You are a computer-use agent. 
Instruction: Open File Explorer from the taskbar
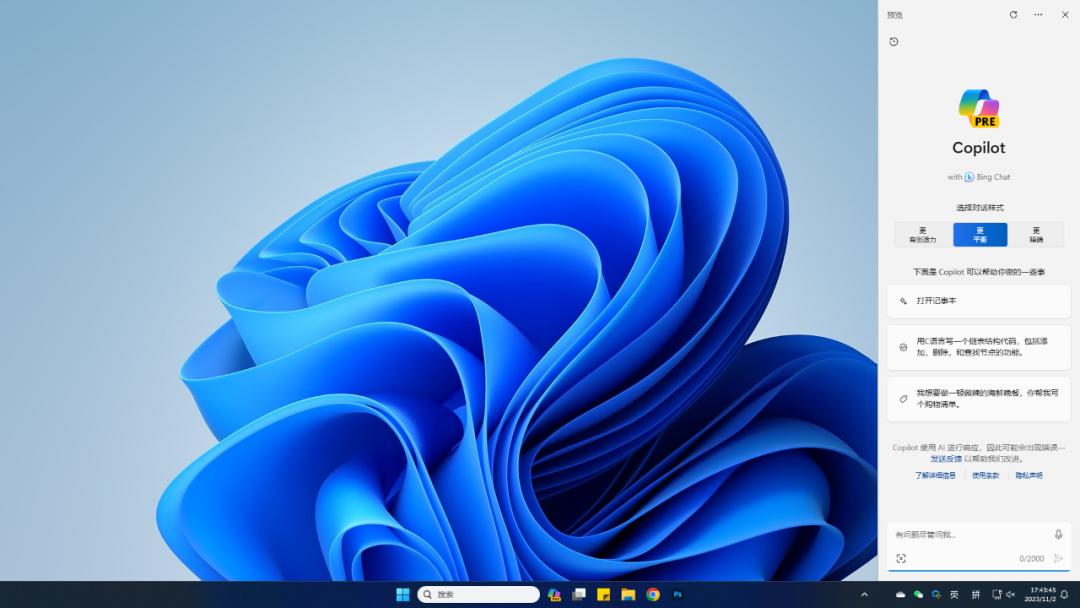click(628, 594)
